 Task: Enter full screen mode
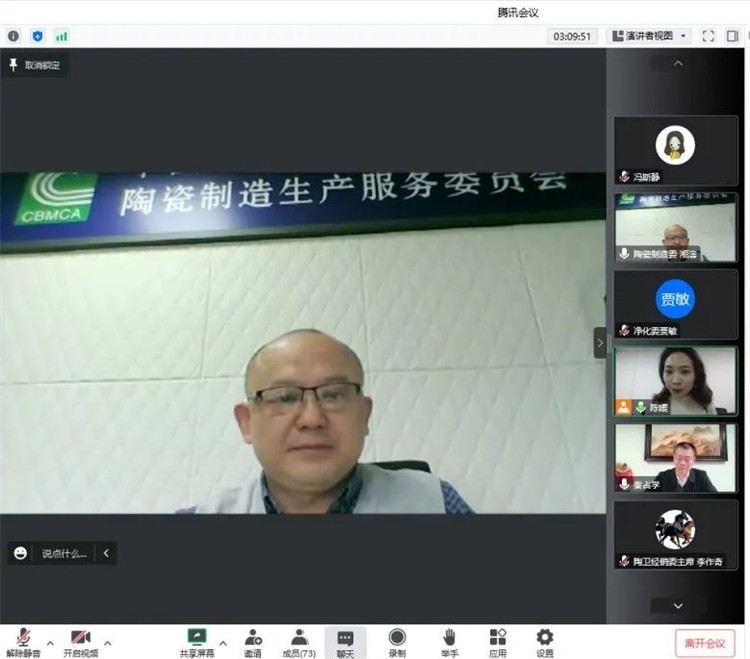708,36
